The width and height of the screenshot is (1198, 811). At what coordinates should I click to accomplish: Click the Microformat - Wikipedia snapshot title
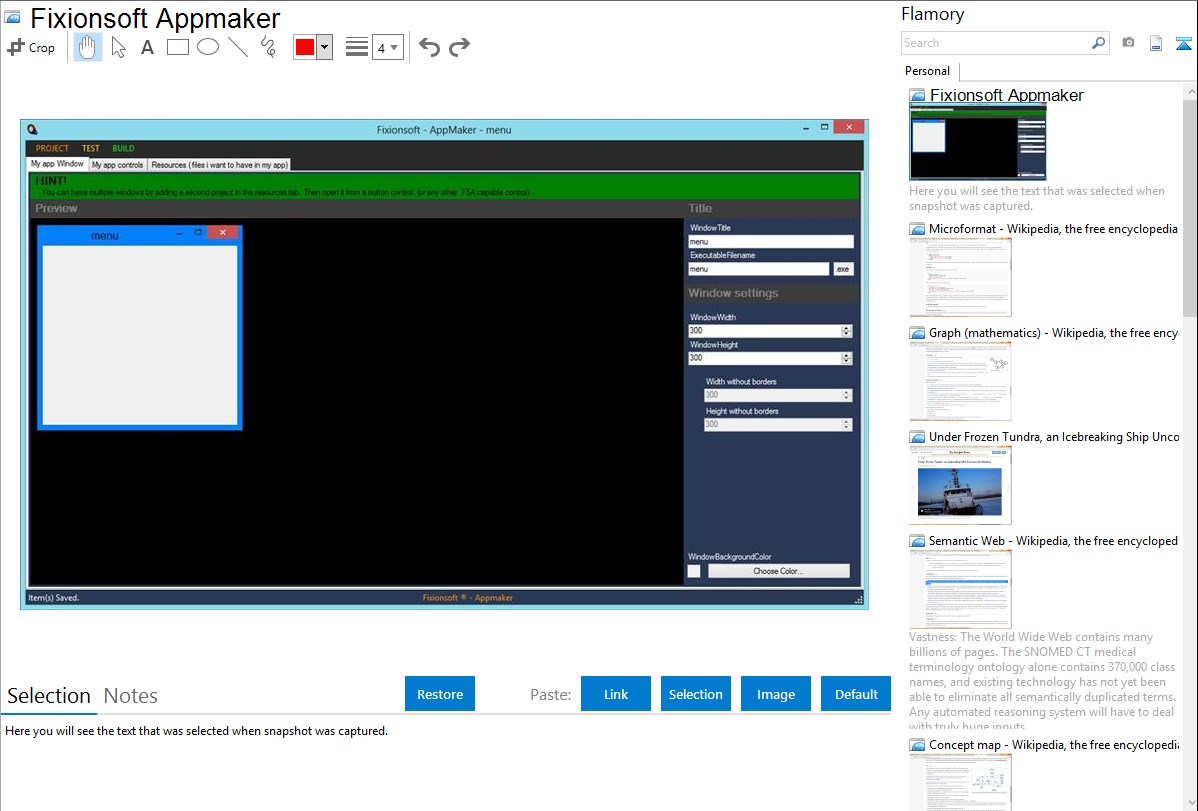coord(1053,229)
